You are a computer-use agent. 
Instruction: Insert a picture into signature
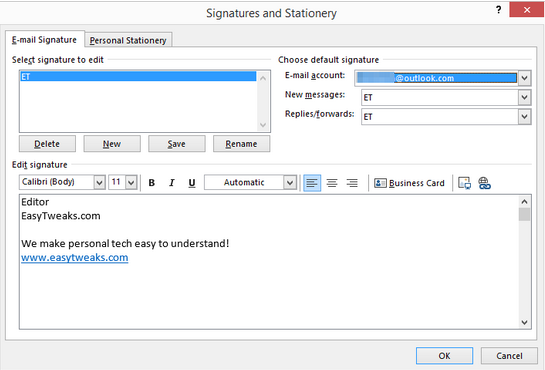(464, 183)
